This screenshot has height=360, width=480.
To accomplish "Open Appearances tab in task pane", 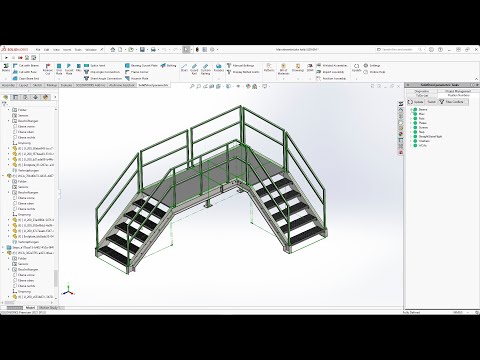I will point(401,134).
